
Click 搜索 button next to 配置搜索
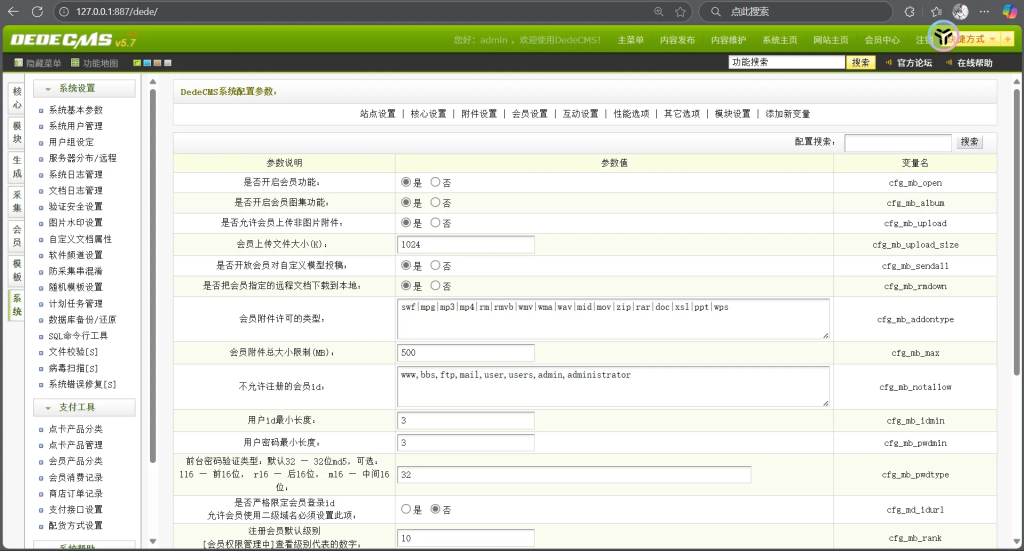pos(969,142)
